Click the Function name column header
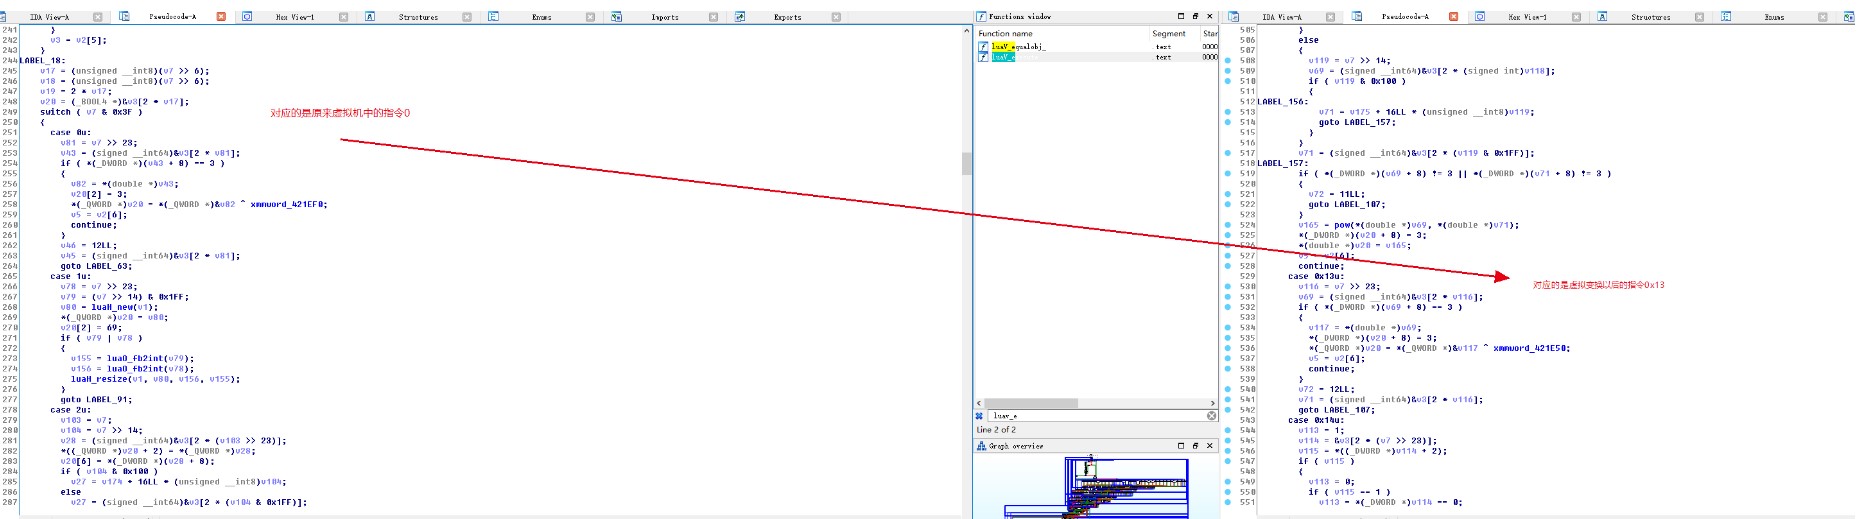 pyautogui.click(x=1005, y=34)
